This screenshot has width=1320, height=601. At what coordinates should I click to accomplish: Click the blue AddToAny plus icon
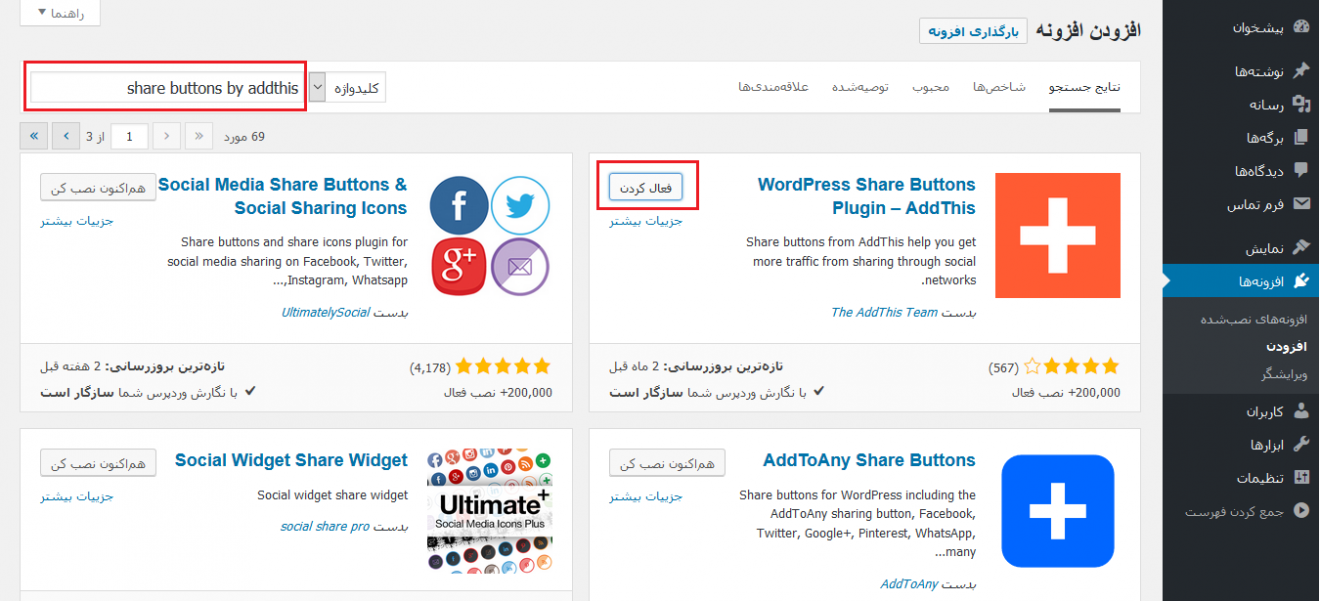click(1057, 511)
